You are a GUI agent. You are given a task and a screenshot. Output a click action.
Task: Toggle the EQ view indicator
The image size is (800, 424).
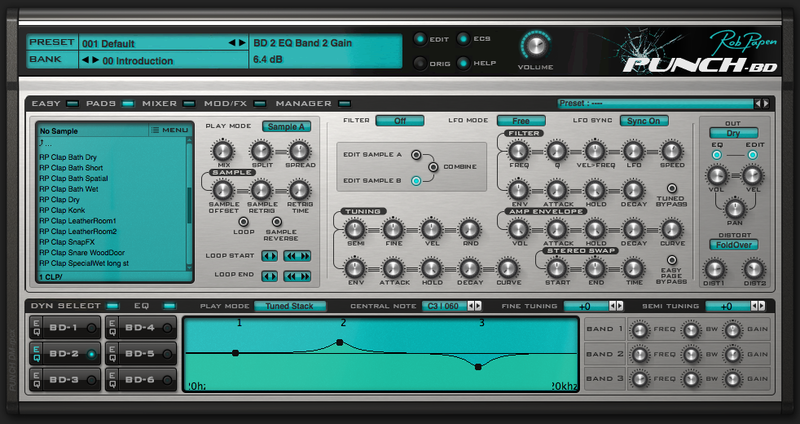tap(169, 306)
